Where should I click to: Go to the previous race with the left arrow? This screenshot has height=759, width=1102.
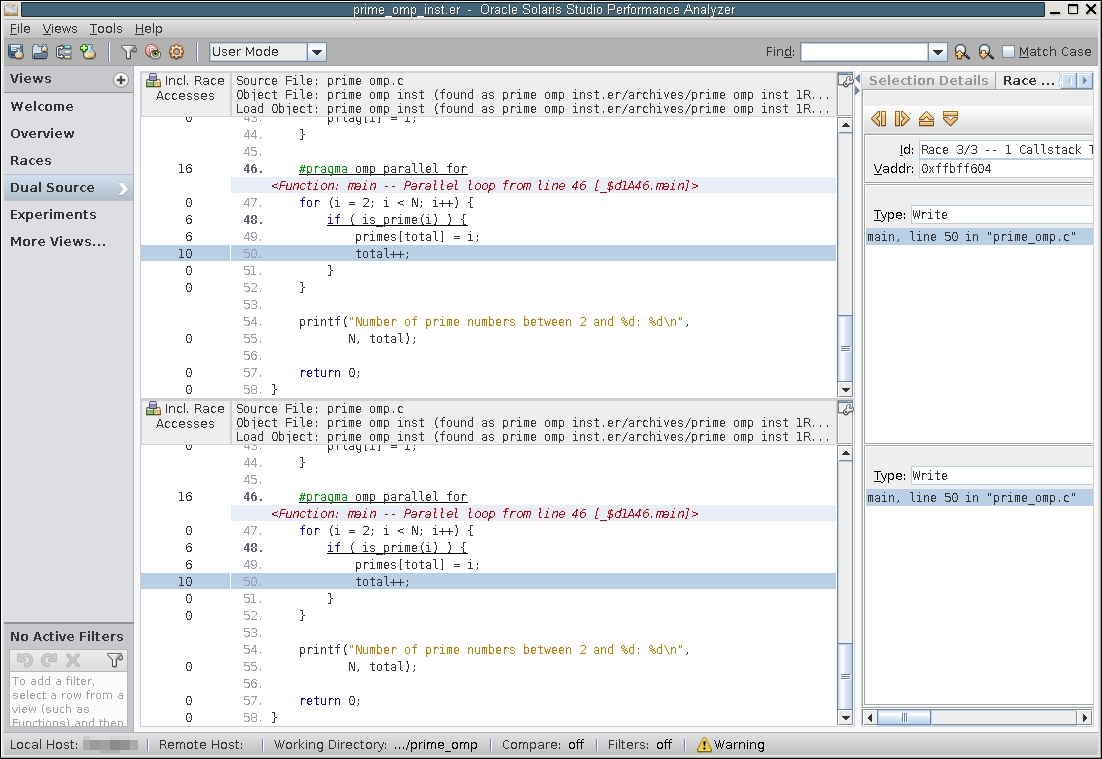point(879,119)
